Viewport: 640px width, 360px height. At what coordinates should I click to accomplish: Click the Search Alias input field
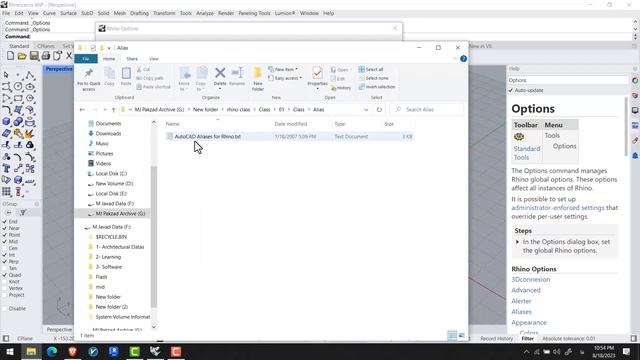427,109
